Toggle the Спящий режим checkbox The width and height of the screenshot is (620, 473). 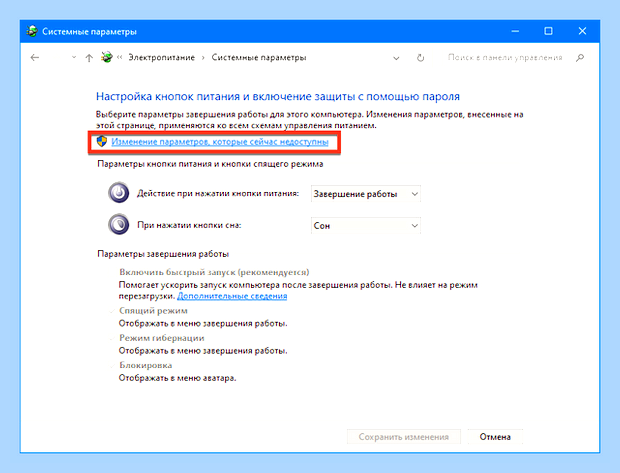pyautogui.click(x=113, y=311)
